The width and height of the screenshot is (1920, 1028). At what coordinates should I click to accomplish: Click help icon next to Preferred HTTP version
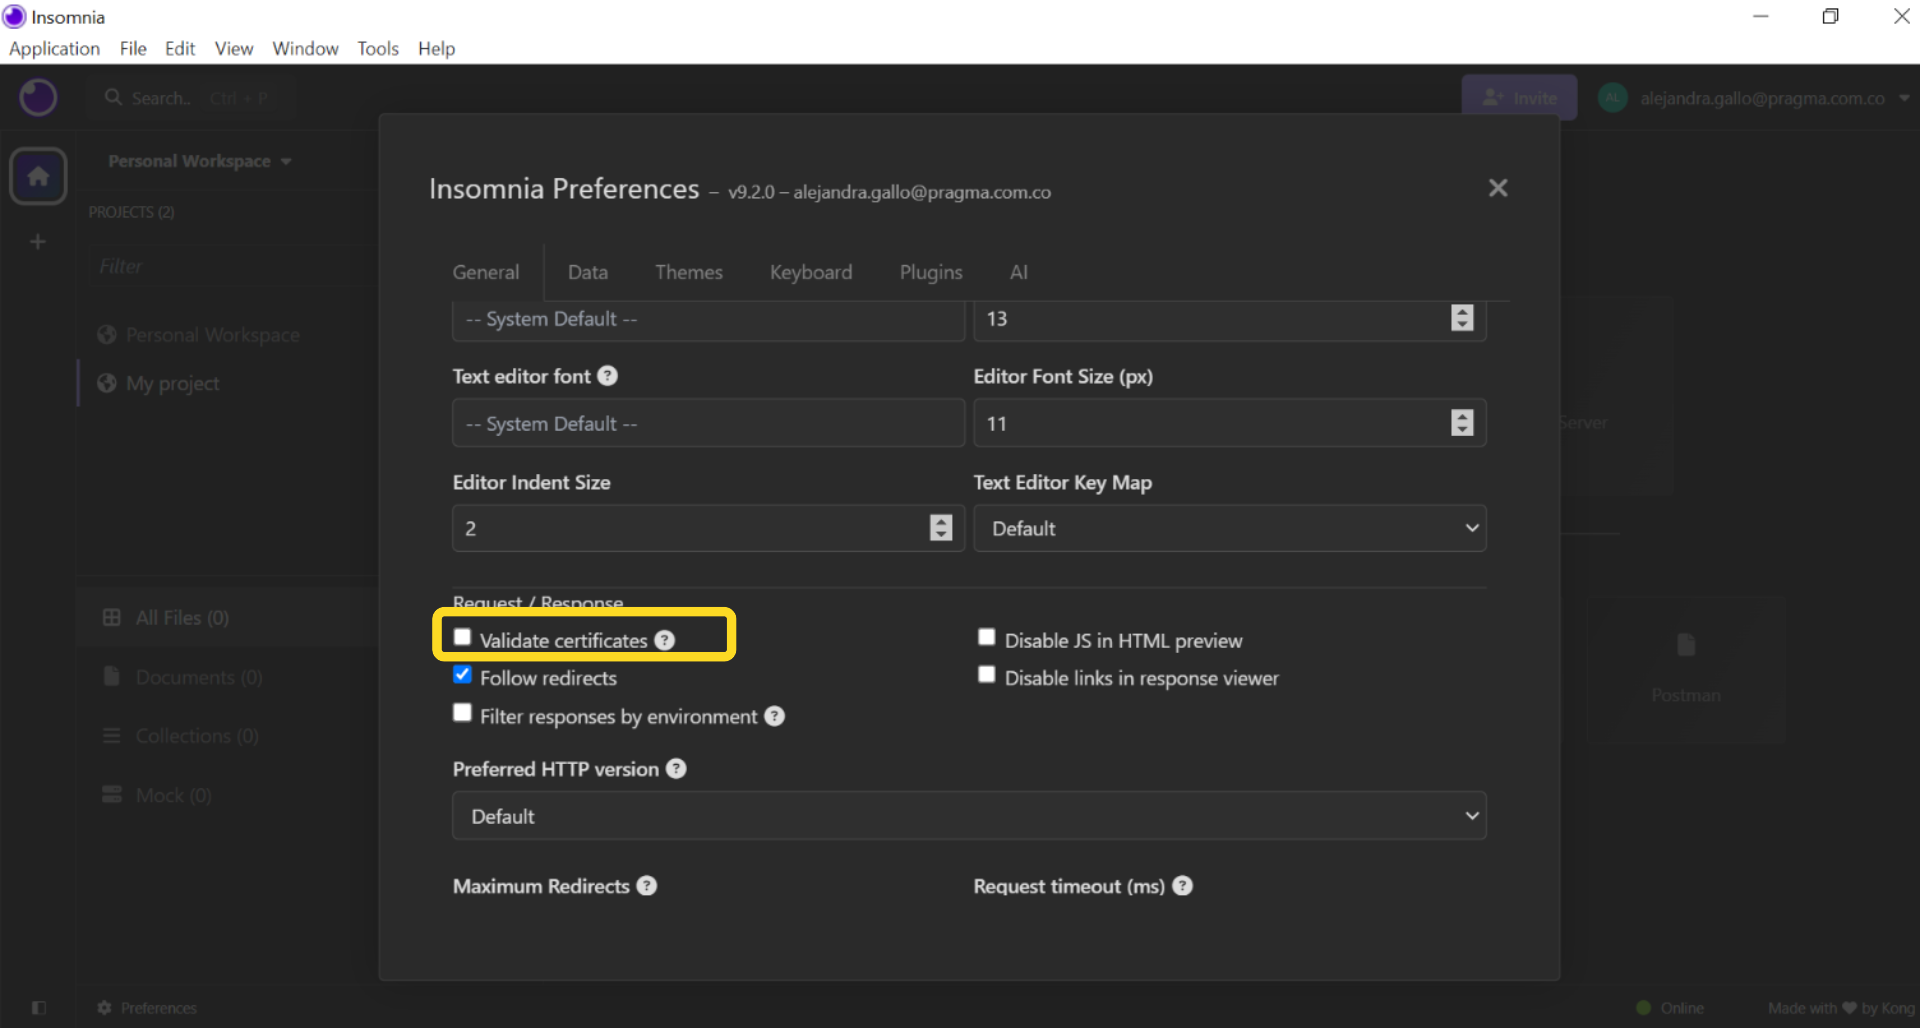(x=676, y=769)
